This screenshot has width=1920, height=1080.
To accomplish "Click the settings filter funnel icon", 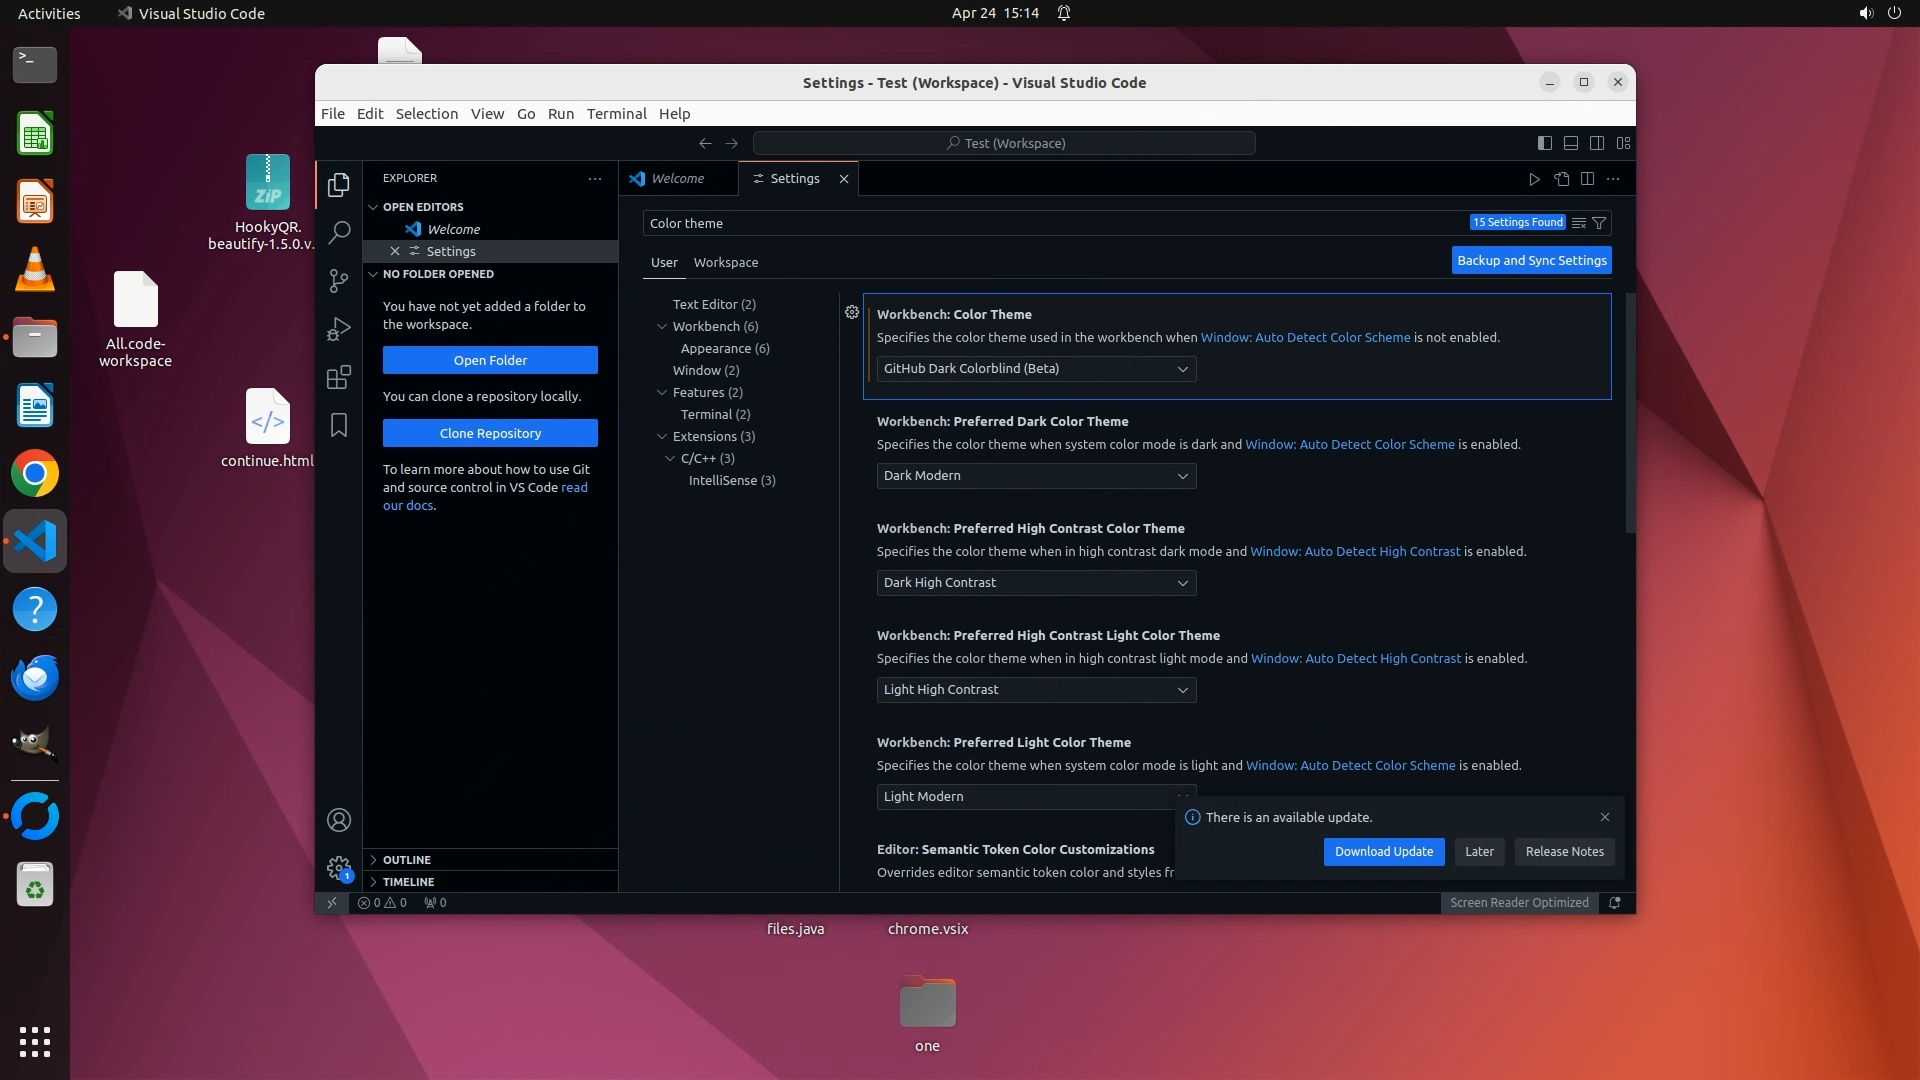I will tap(1599, 223).
